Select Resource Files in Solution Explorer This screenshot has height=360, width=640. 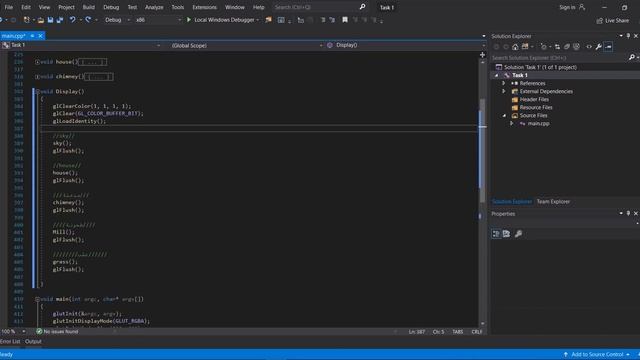536,107
